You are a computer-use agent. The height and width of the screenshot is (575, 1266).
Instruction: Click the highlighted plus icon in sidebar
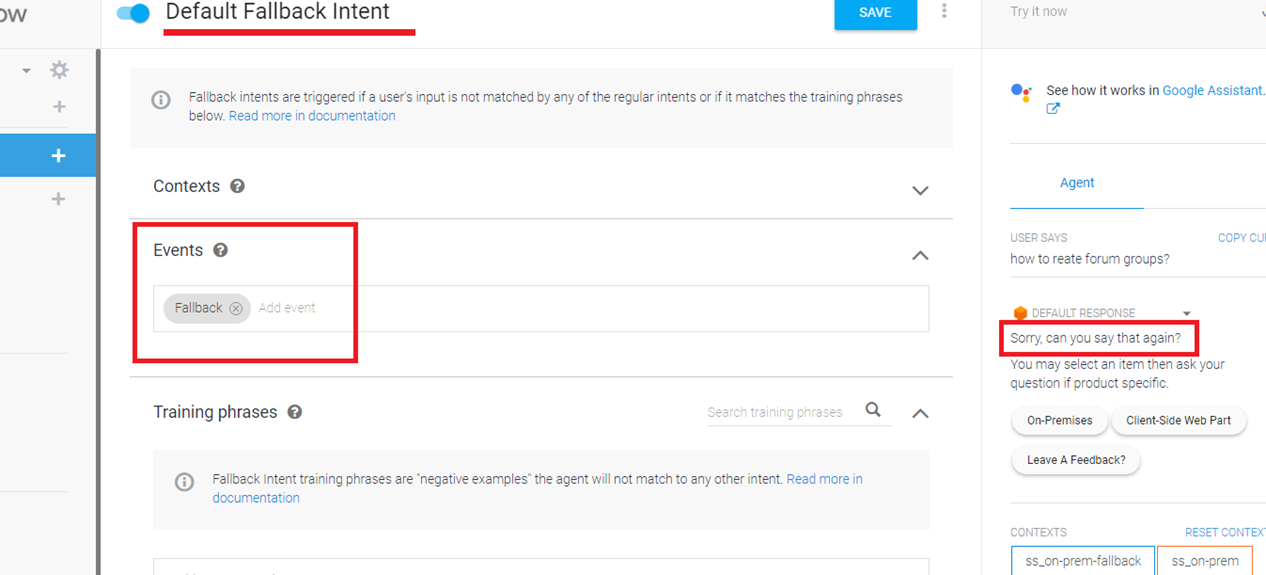[58, 156]
